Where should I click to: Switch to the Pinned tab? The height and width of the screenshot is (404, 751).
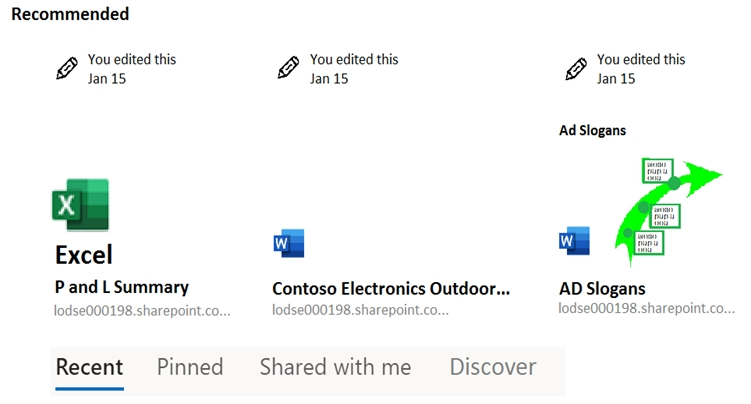pos(190,367)
